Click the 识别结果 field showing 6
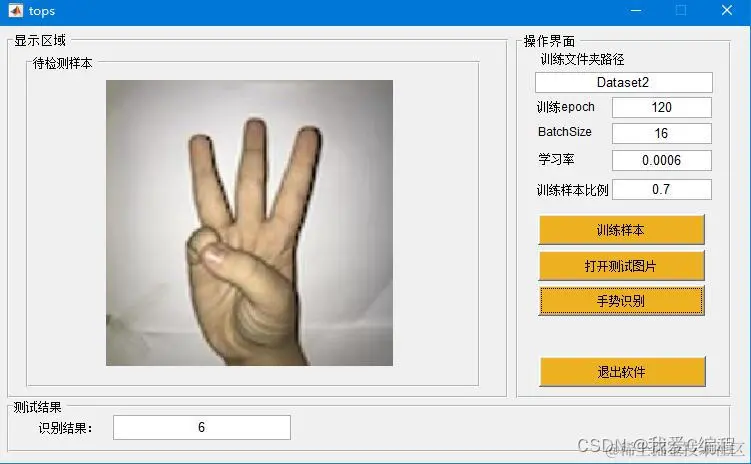751x464 pixels. pos(202,427)
